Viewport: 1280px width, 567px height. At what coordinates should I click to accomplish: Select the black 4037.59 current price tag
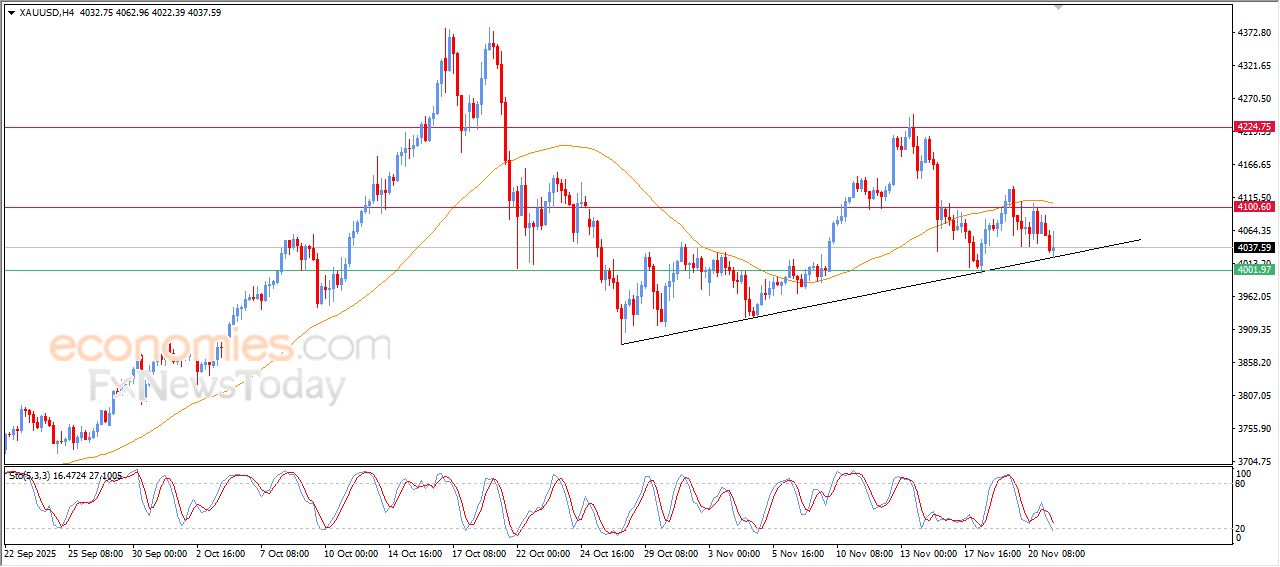[1254, 248]
